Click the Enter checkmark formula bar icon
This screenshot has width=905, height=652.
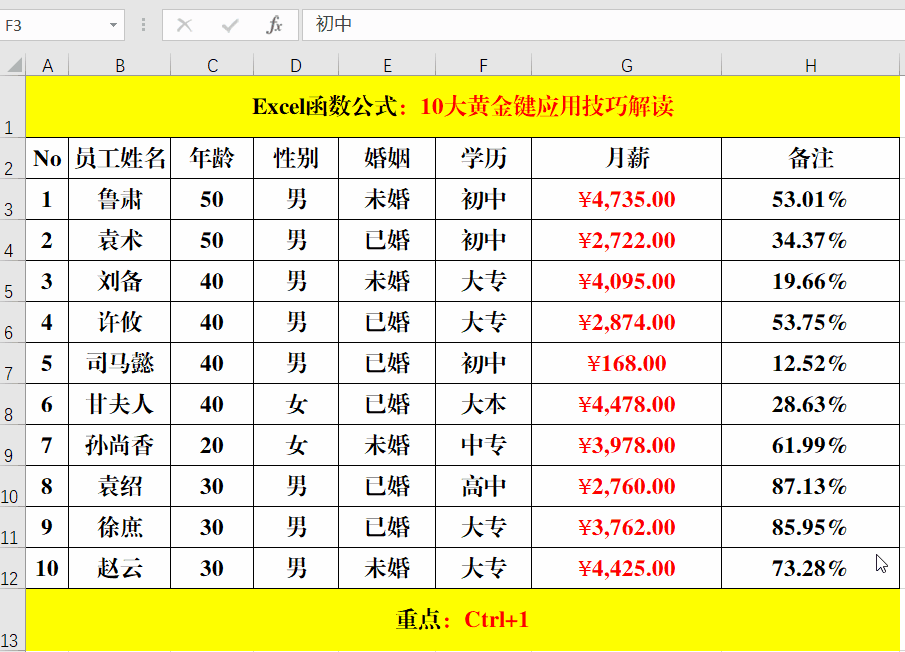(230, 25)
